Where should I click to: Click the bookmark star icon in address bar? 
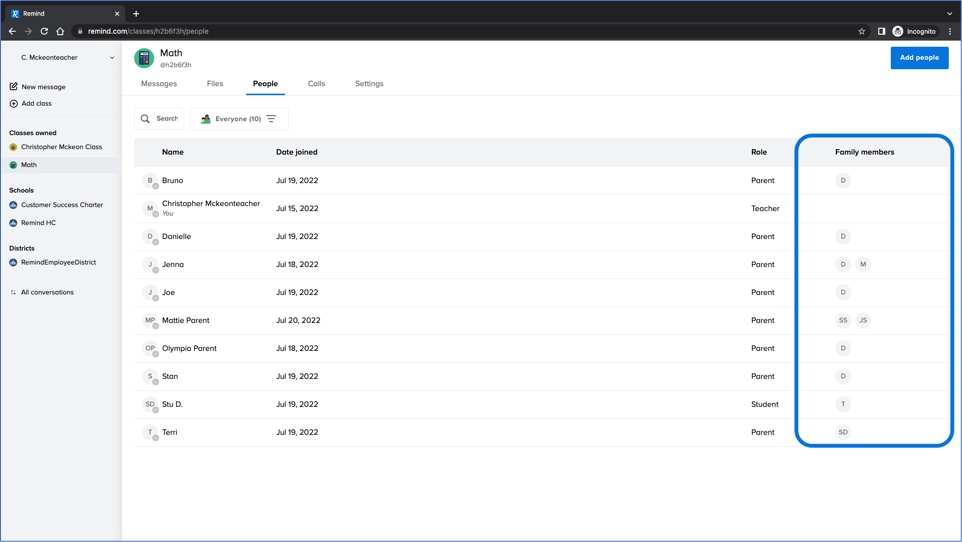[x=861, y=31]
